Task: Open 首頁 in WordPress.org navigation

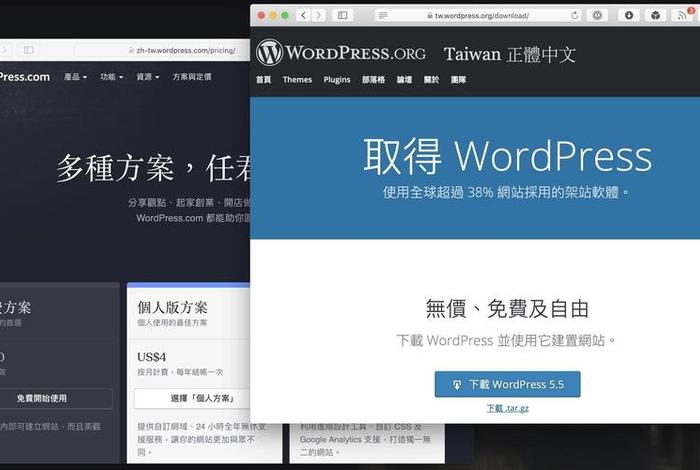Action: point(263,79)
